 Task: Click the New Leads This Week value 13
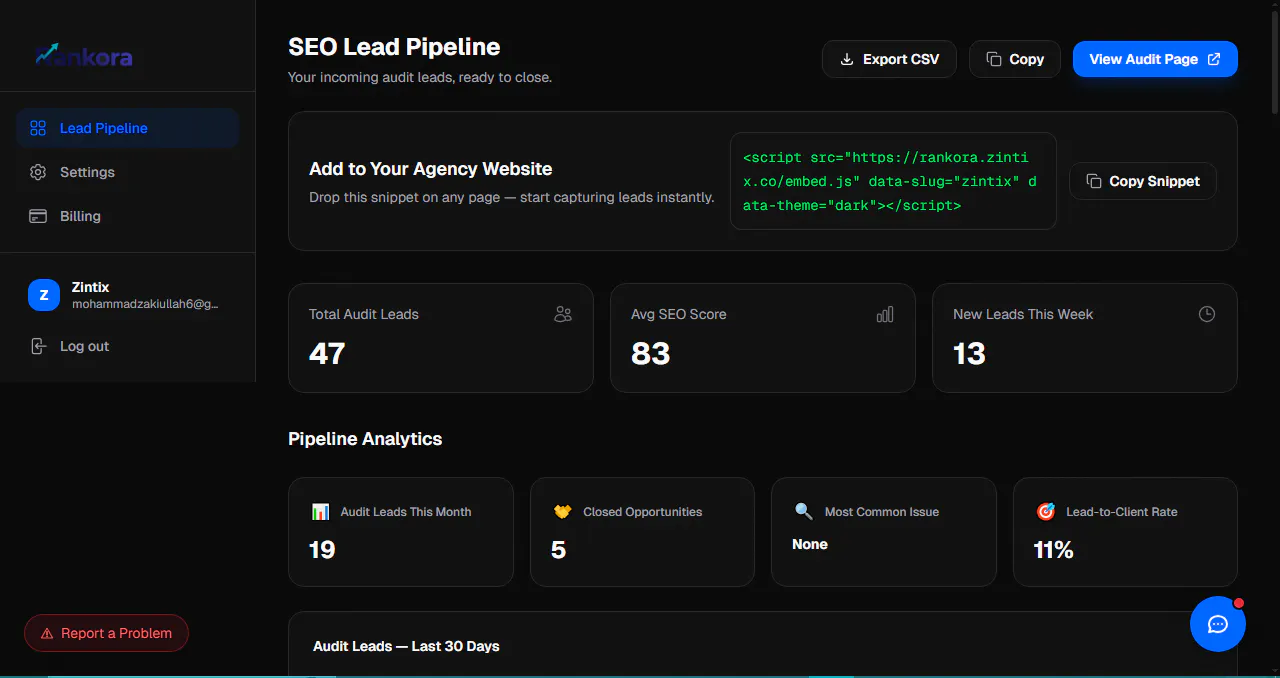click(x=970, y=354)
